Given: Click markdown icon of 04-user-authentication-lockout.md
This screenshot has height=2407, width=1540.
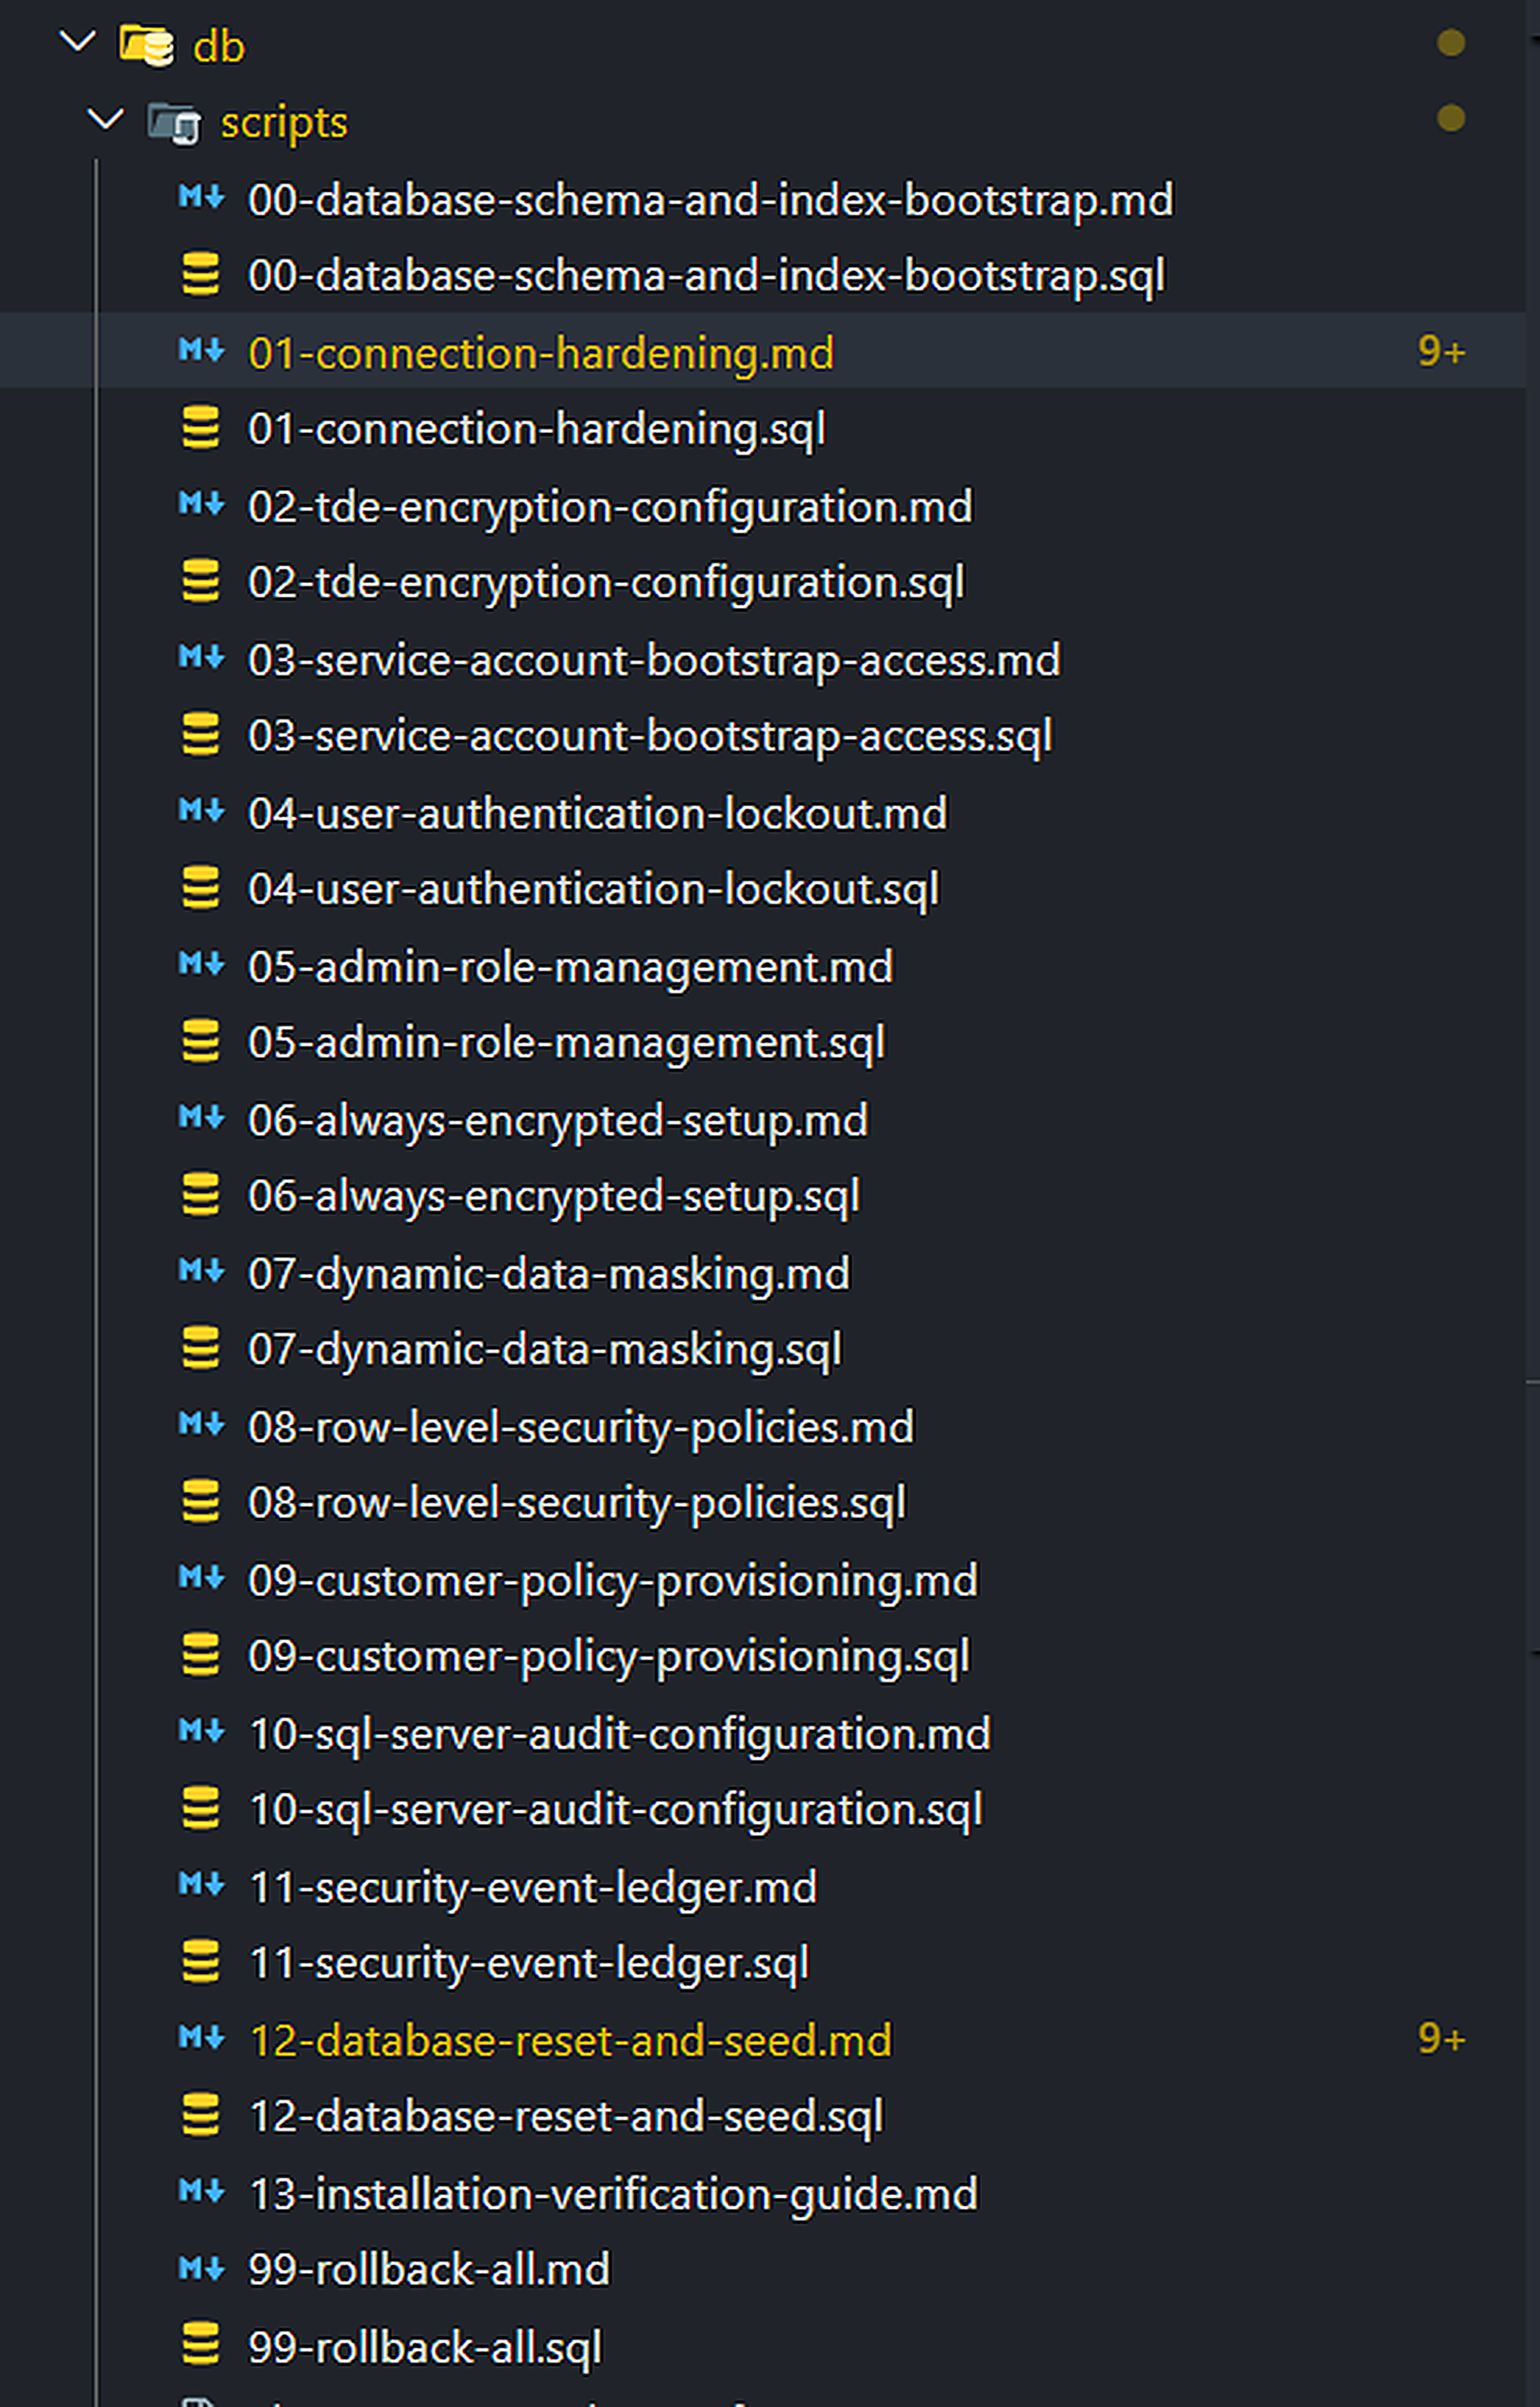Looking at the screenshot, I should [201, 811].
